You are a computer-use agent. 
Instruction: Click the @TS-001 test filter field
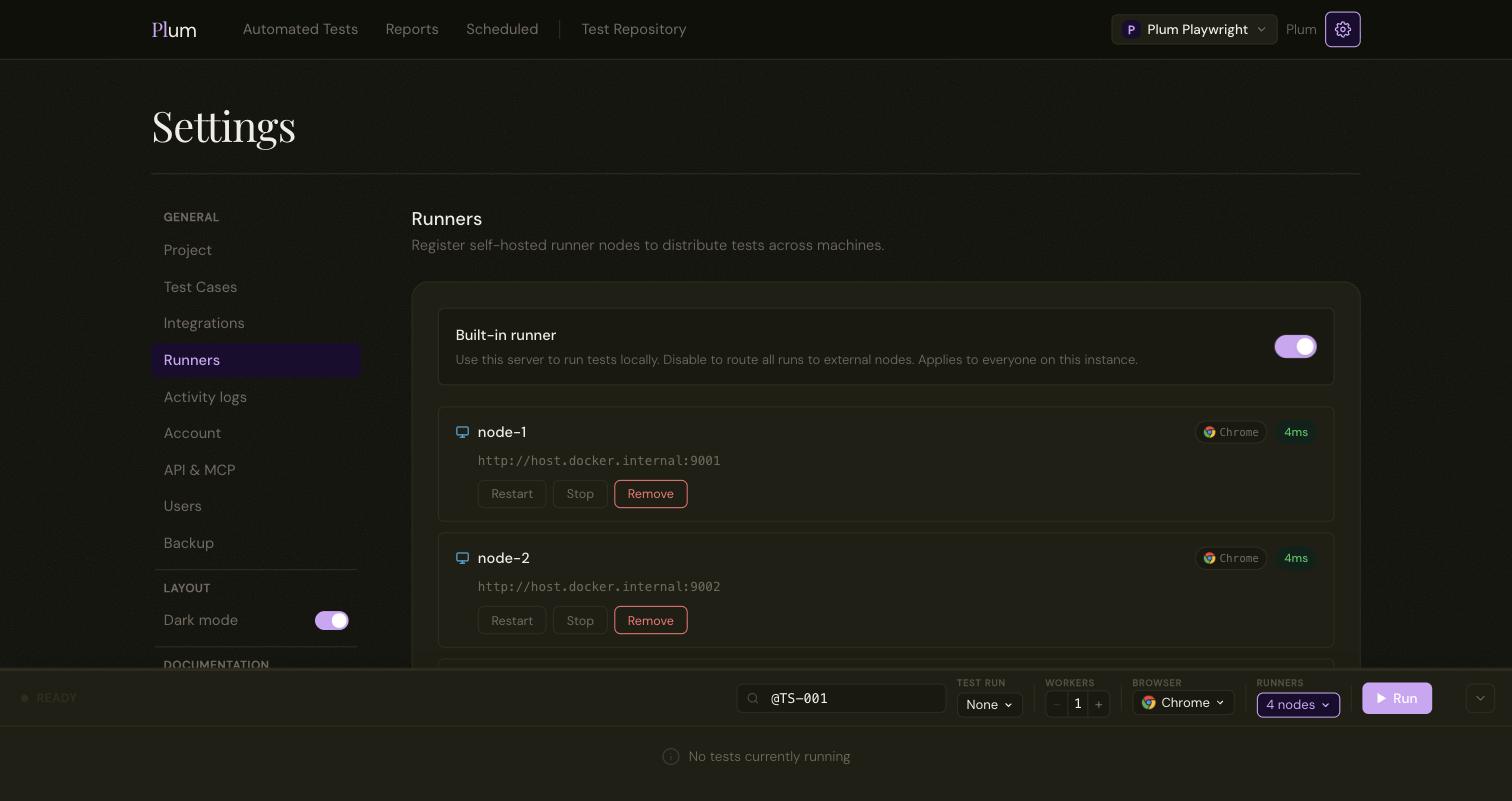coord(841,698)
